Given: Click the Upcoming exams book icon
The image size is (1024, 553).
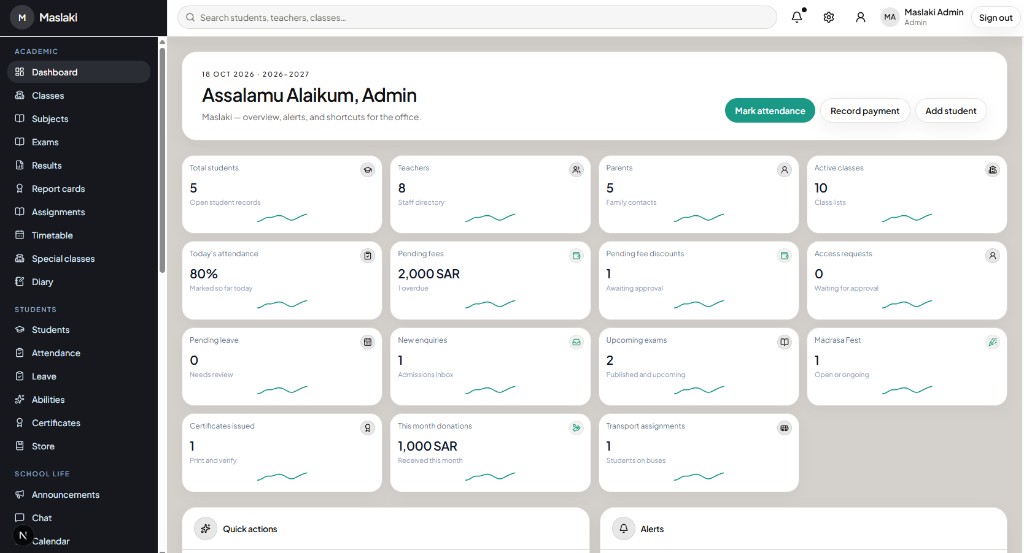Looking at the screenshot, I should tap(784, 342).
